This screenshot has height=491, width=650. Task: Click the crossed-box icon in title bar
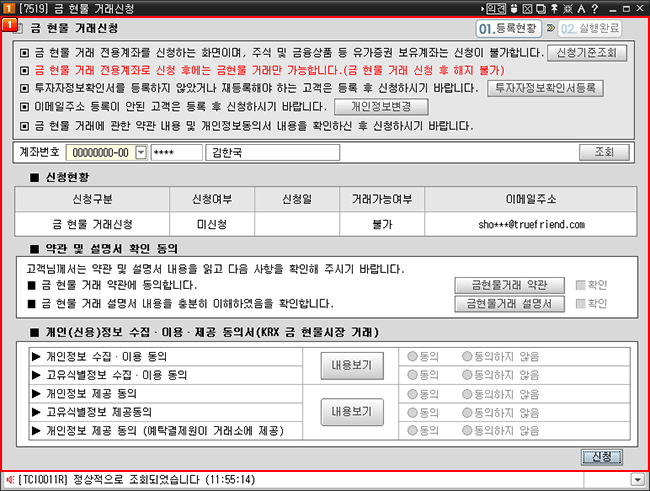click(x=528, y=8)
